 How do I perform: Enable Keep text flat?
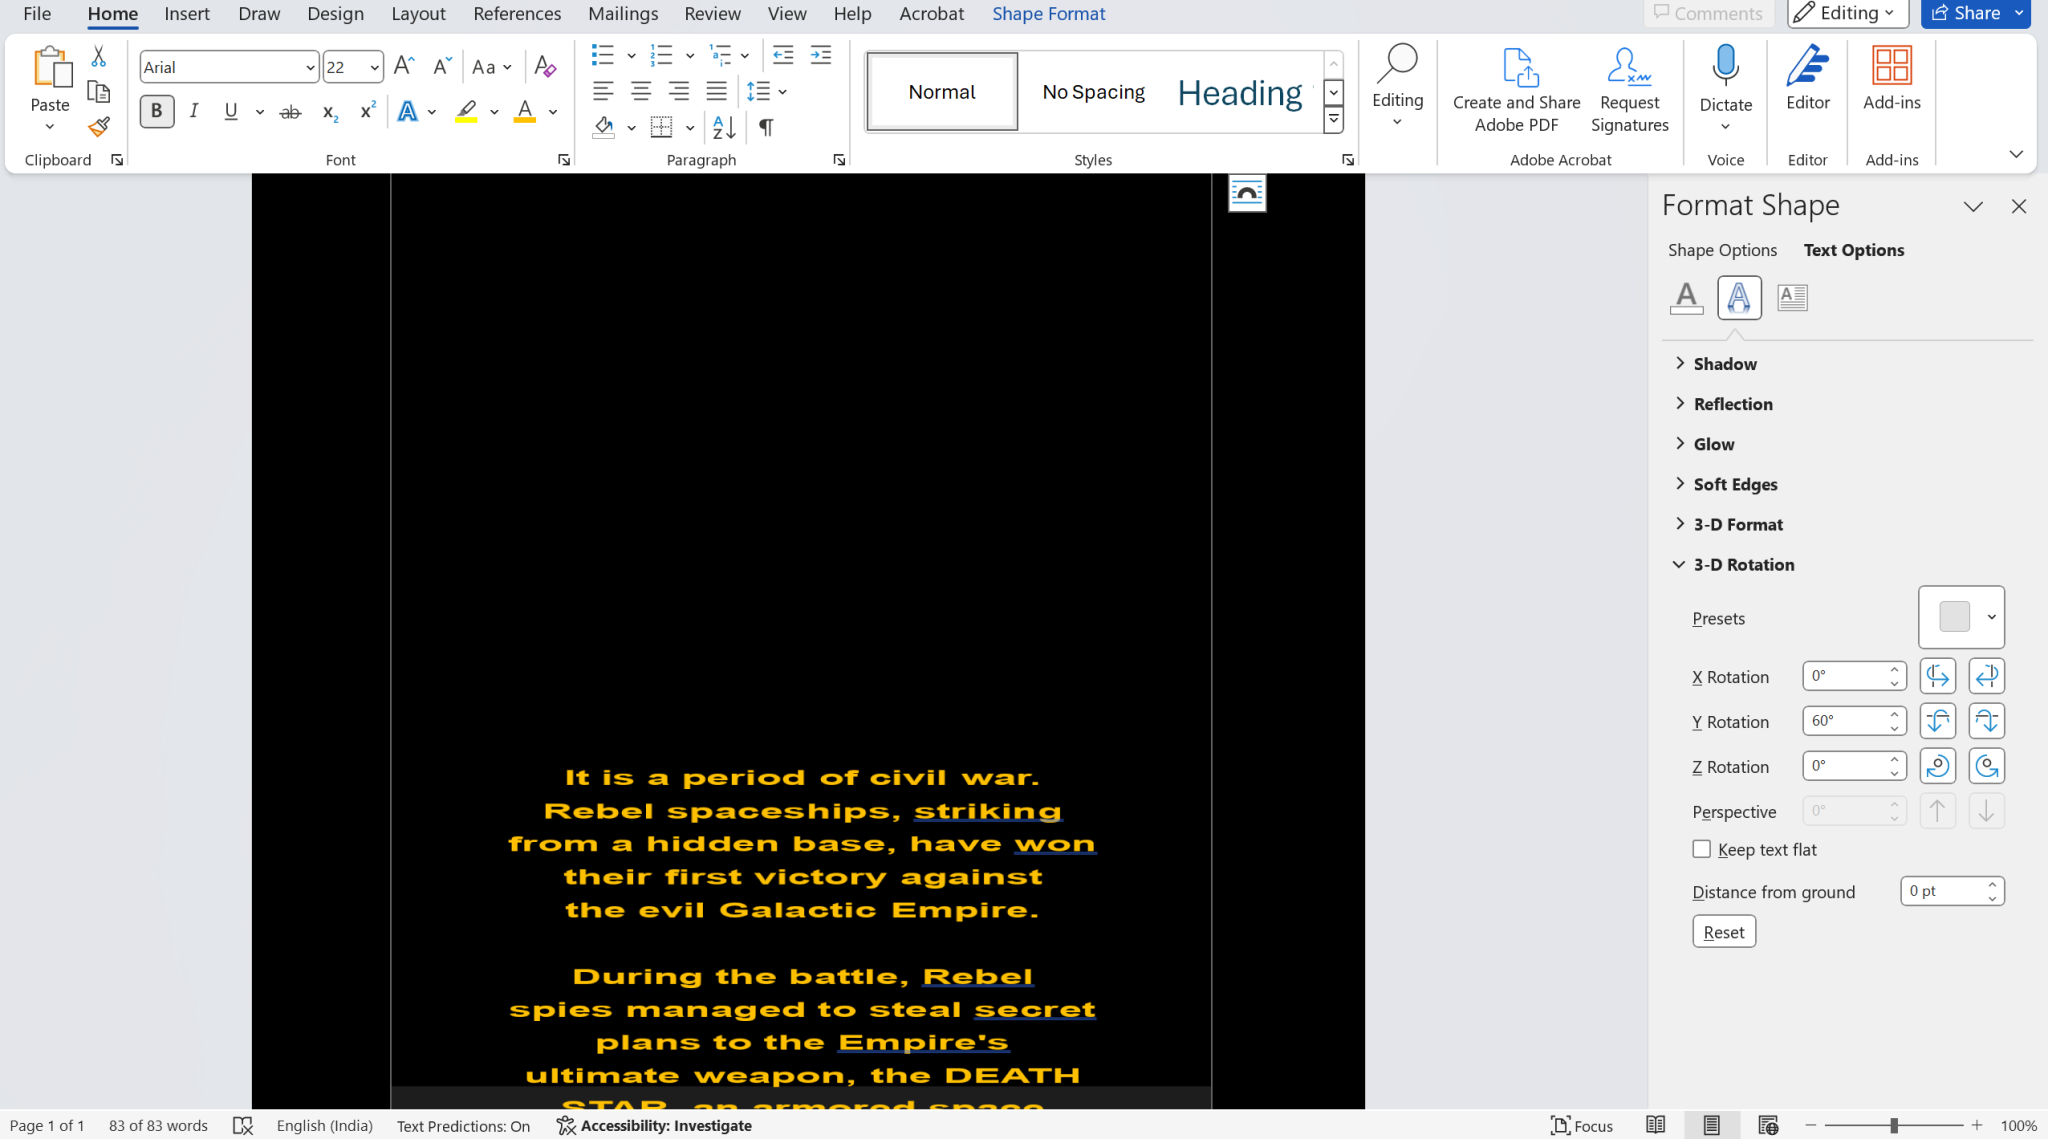point(1702,848)
